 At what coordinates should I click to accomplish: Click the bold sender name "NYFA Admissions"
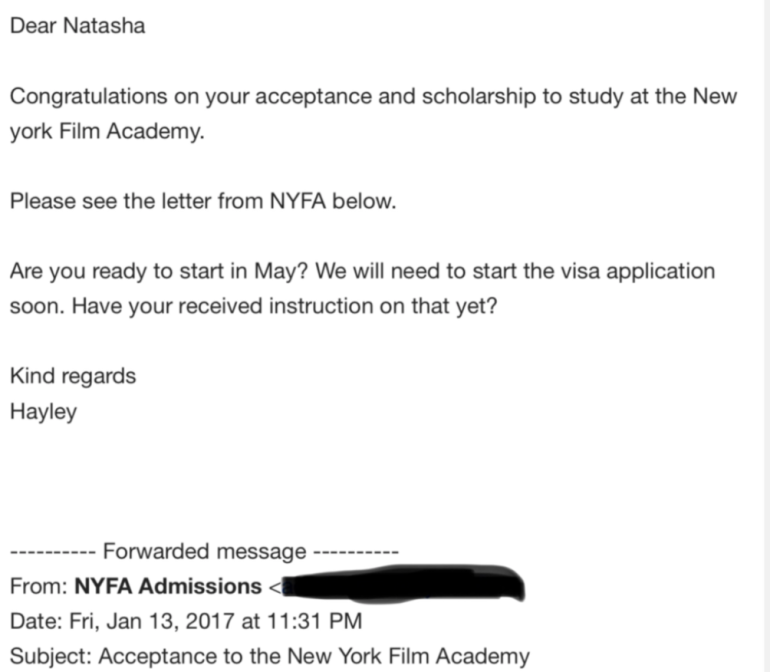pyautogui.click(x=168, y=587)
